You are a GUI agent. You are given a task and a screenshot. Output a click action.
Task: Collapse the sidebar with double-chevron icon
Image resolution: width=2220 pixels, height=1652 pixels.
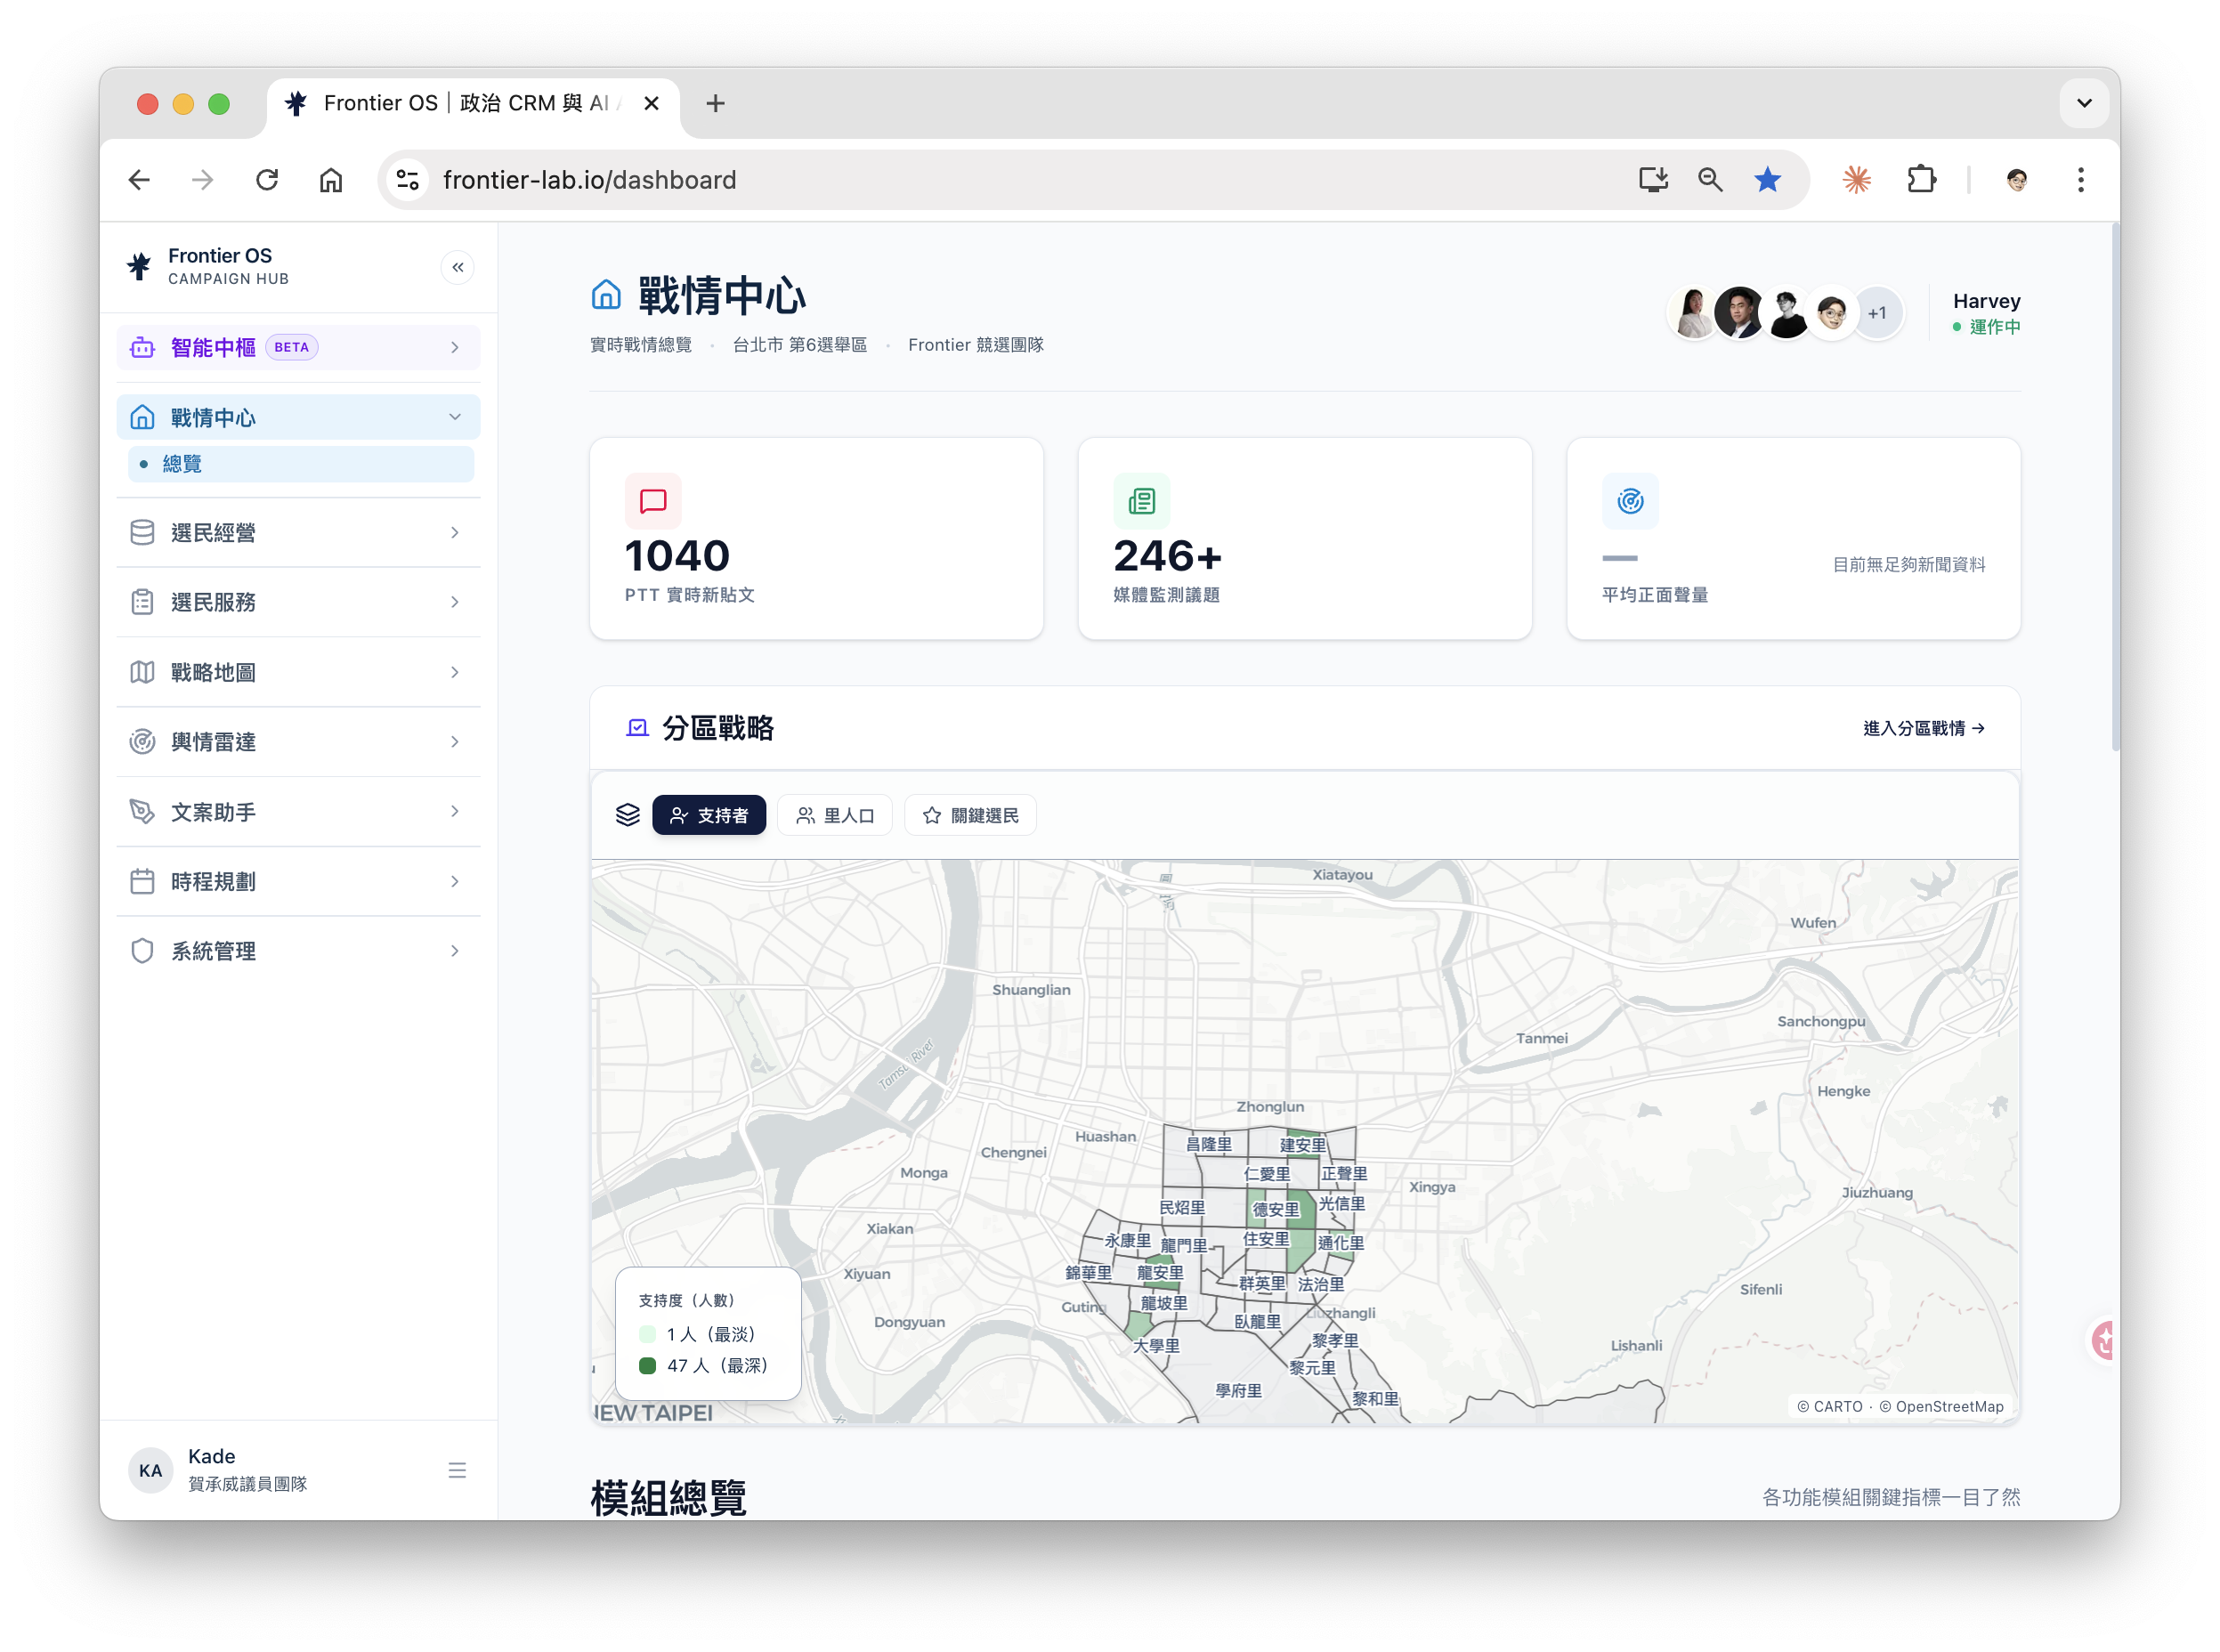point(457,267)
